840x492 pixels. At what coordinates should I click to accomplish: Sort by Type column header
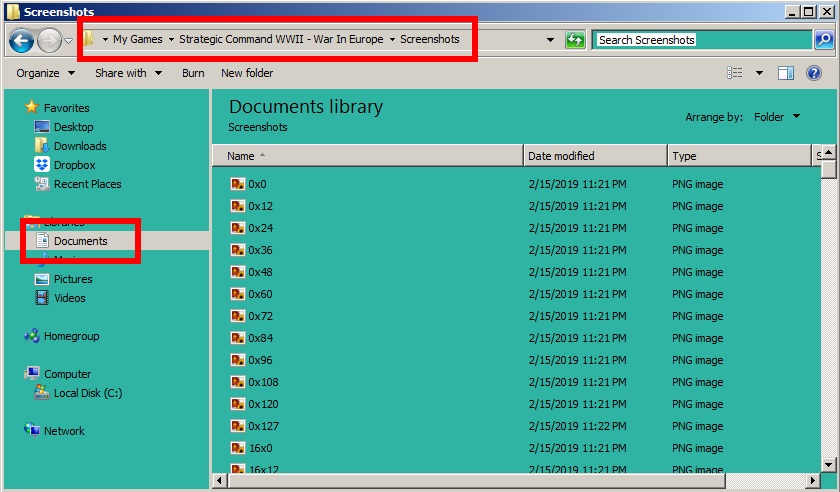click(740, 156)
